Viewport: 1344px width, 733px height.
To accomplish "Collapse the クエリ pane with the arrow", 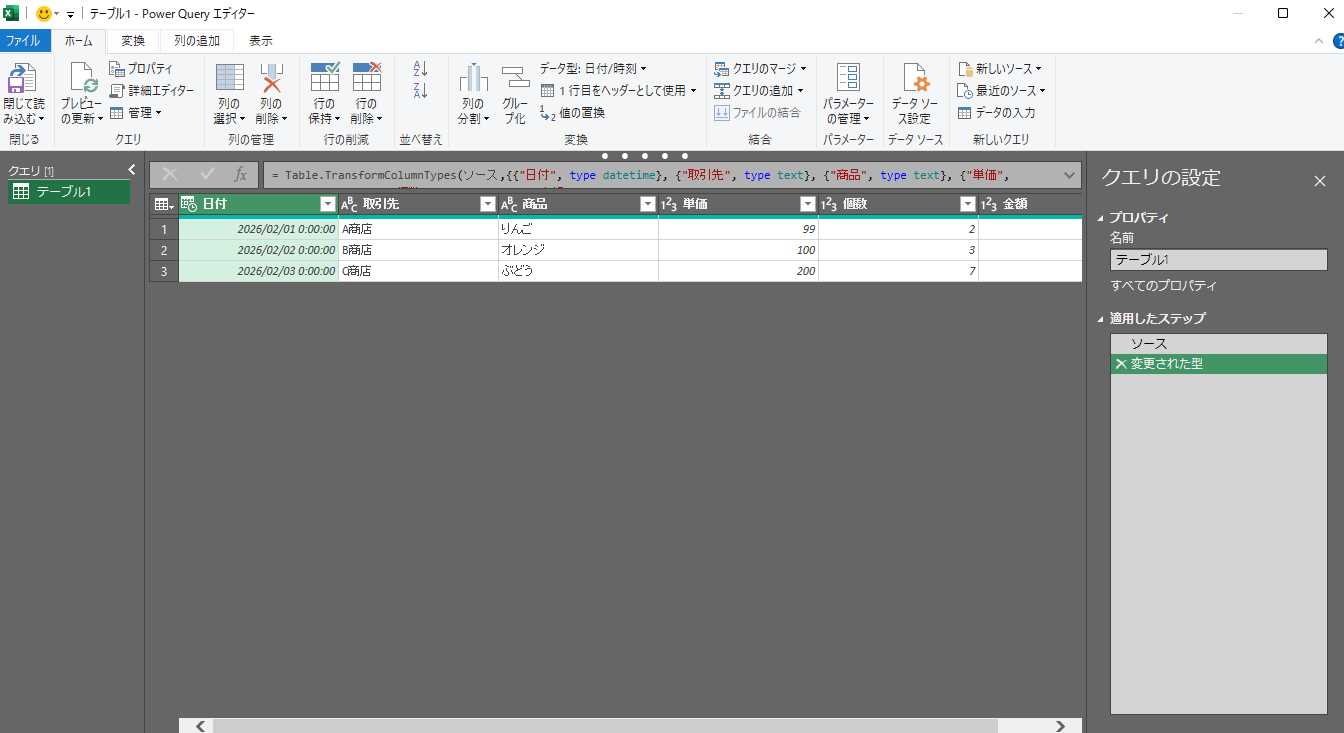I will pyautogui.click(x=131, y=170).
